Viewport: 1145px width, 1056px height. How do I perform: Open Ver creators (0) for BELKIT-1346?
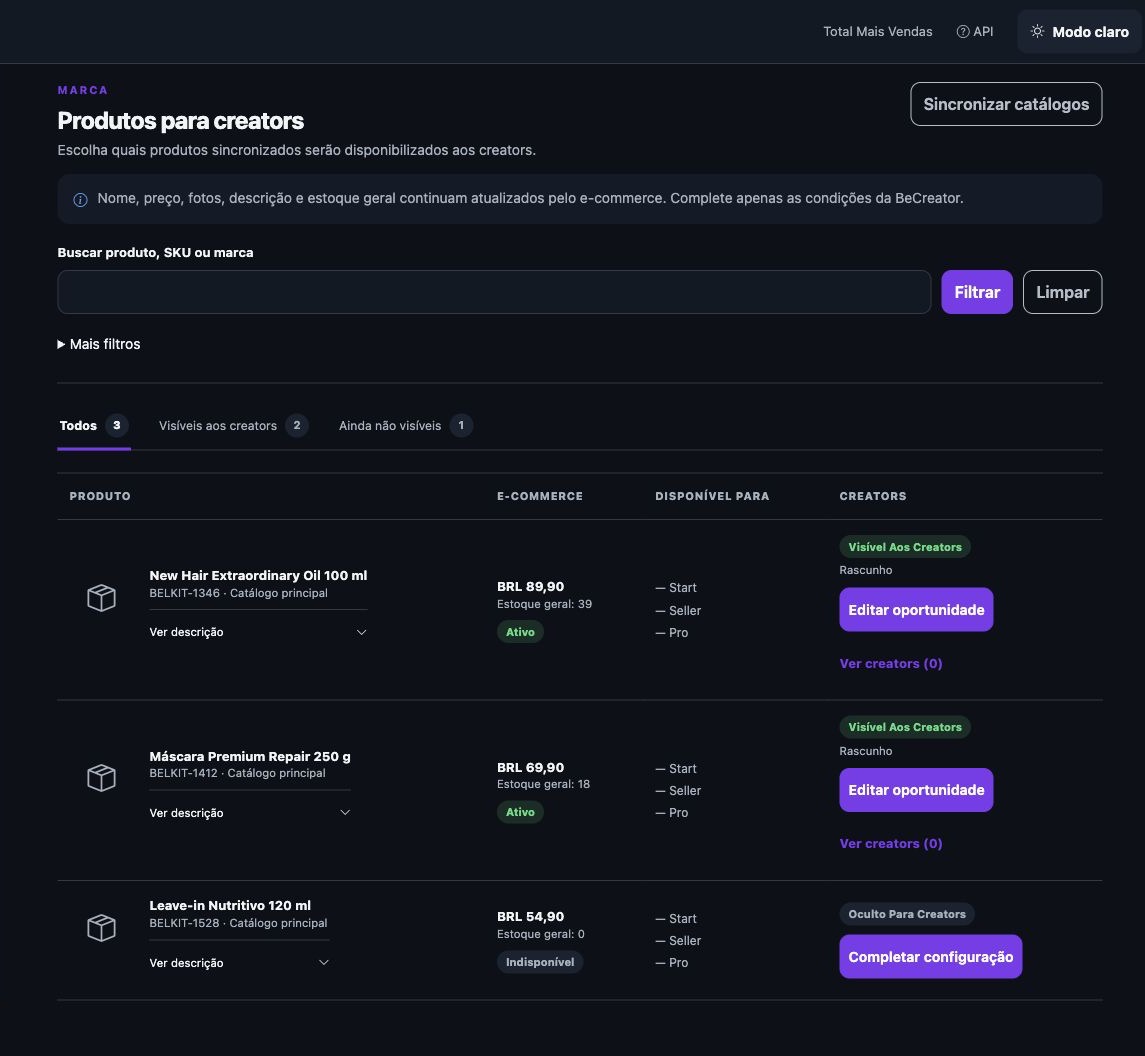pos(891,664)
